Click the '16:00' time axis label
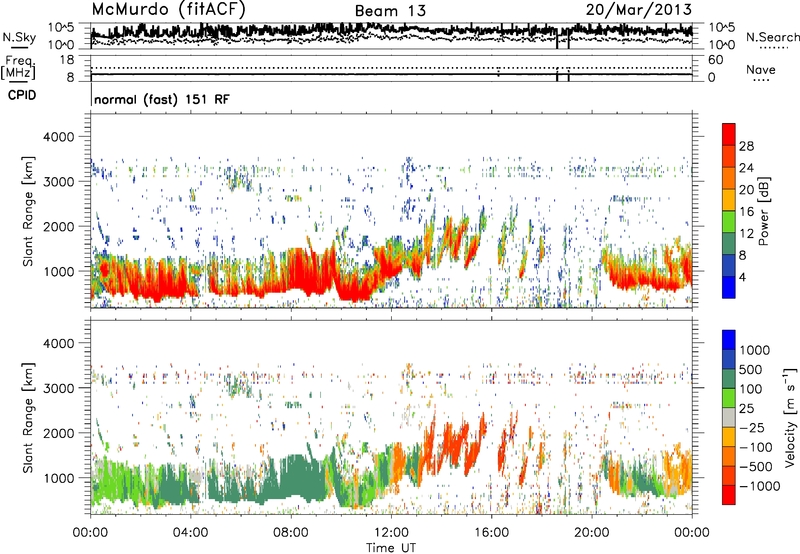Viewport: 800px width, 554px height. click(x=491, y=533)
